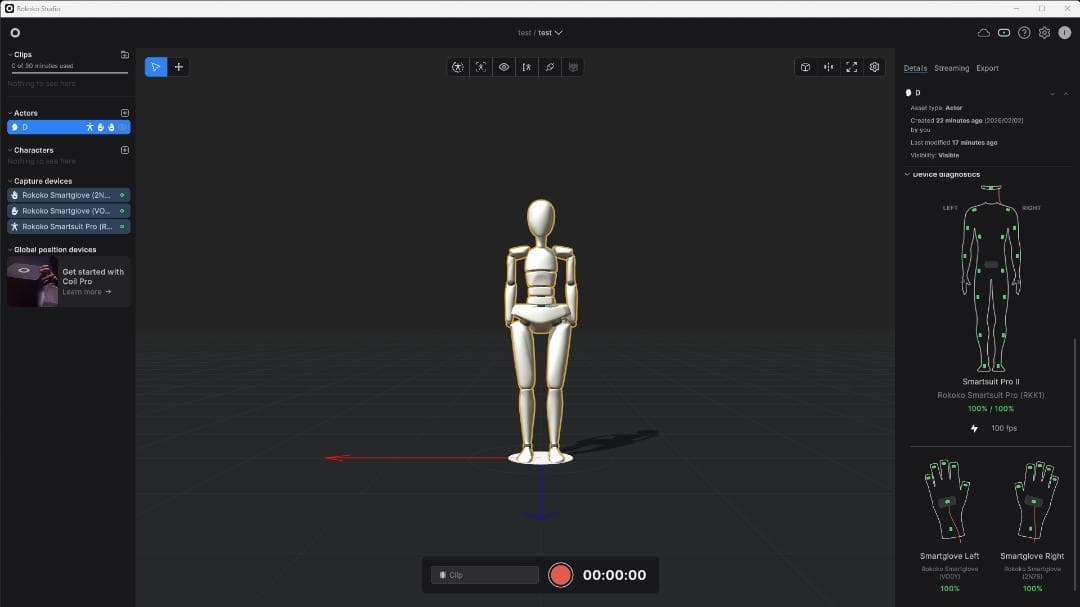Collapse the Clips section

(x=10, y=54)
